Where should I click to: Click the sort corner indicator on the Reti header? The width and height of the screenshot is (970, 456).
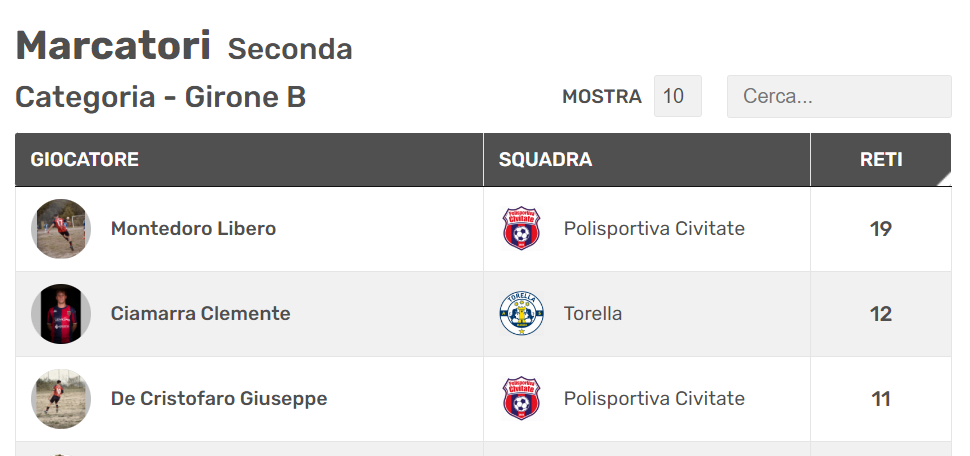[x=944, y=179]
